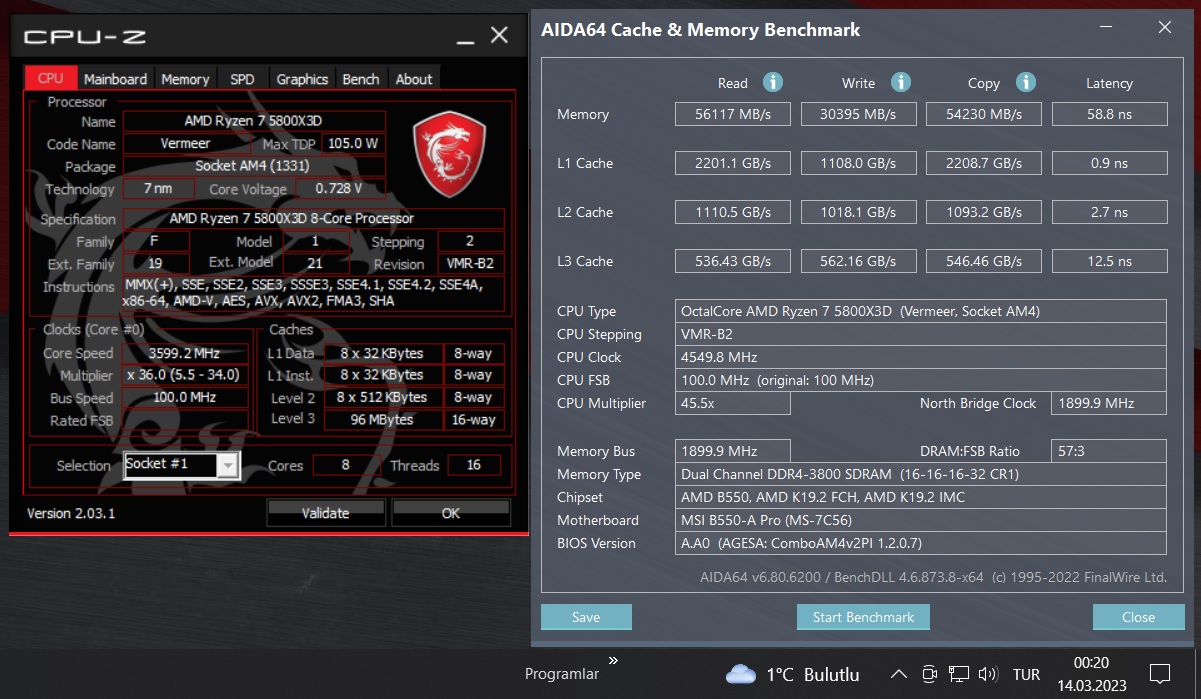The height and width of the screenshot is (699, 1201).
Task: Click the L3 Cache Write 562.16 GB/s value
Action: pos(859,261)
